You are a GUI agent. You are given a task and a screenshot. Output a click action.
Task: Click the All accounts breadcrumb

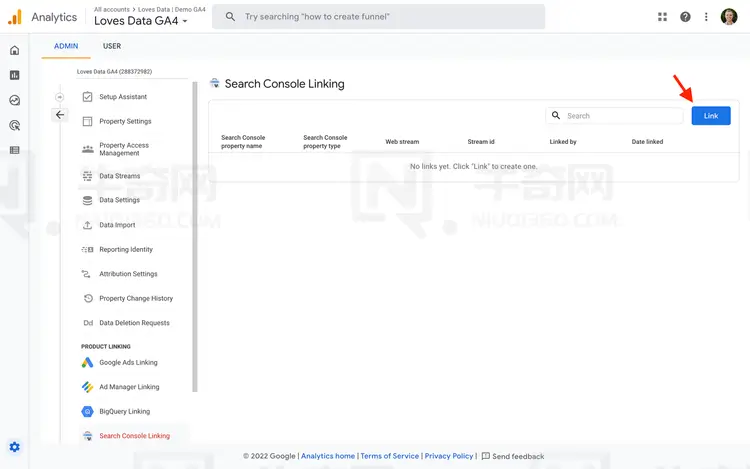111,9
